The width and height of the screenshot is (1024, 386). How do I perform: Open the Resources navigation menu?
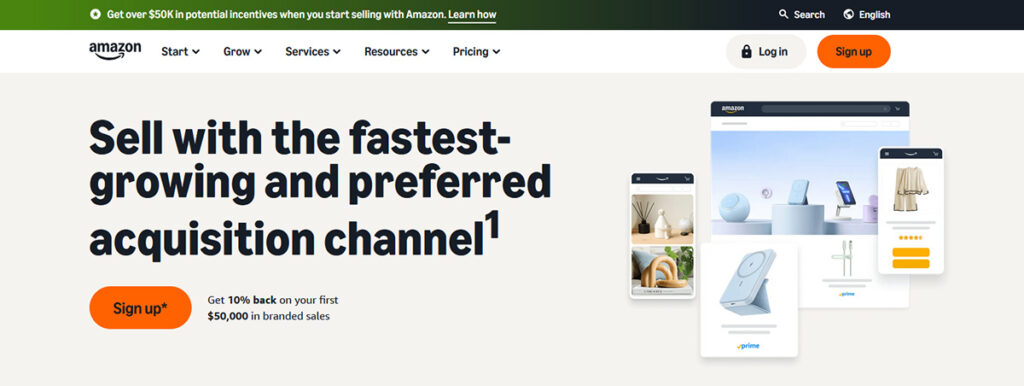pyautogui.click(x=397, y=52)
